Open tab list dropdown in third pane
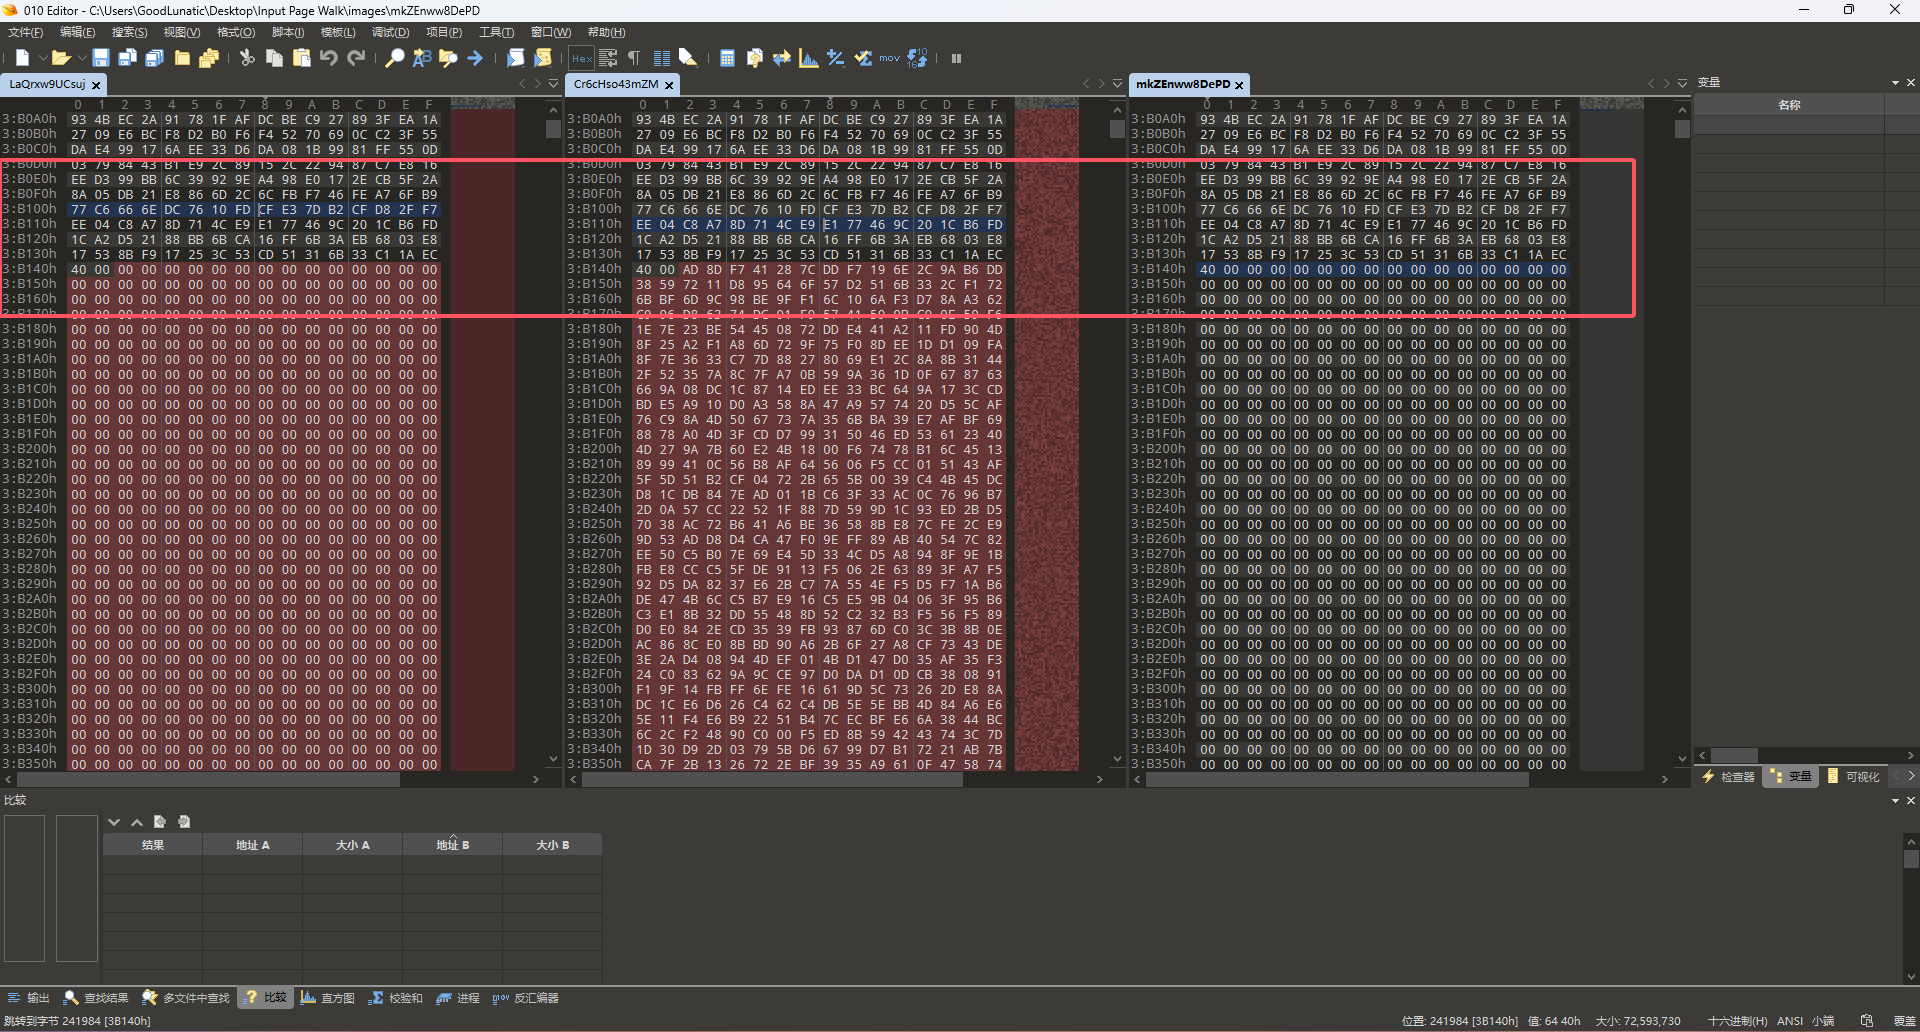The height and width of the screenshot is (1032, 1920). pyautogui.click(x=1682, y=84)
